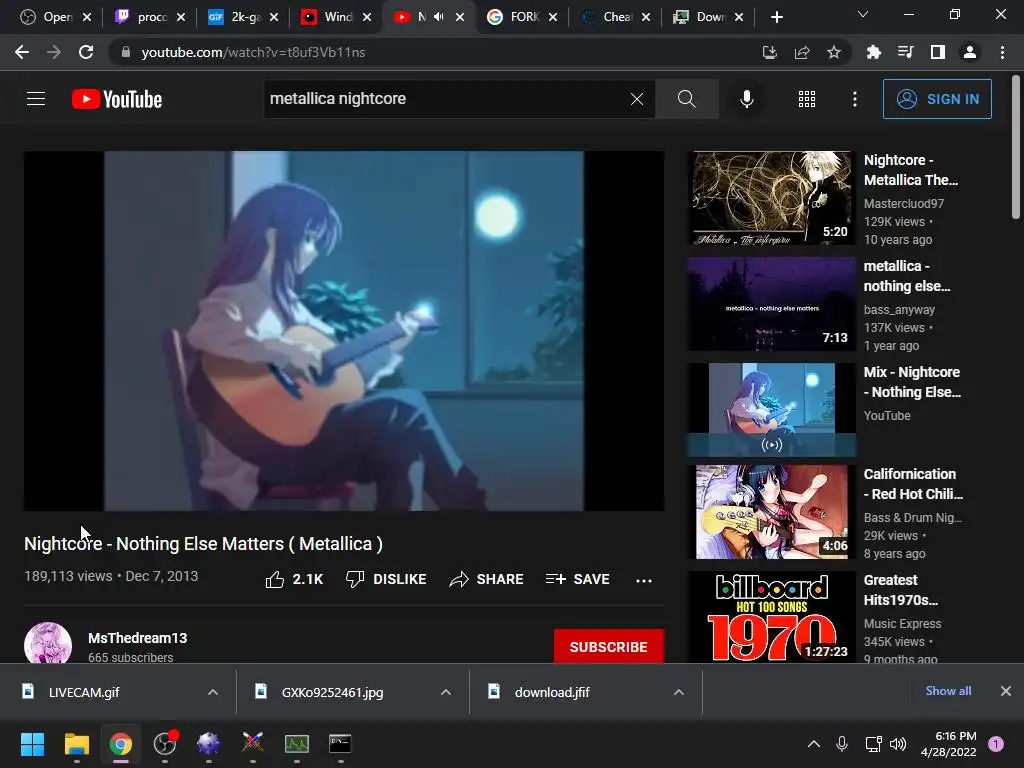Open Chrome profile icon
The width and height of the screenshot is (1024, 768).
970,52
